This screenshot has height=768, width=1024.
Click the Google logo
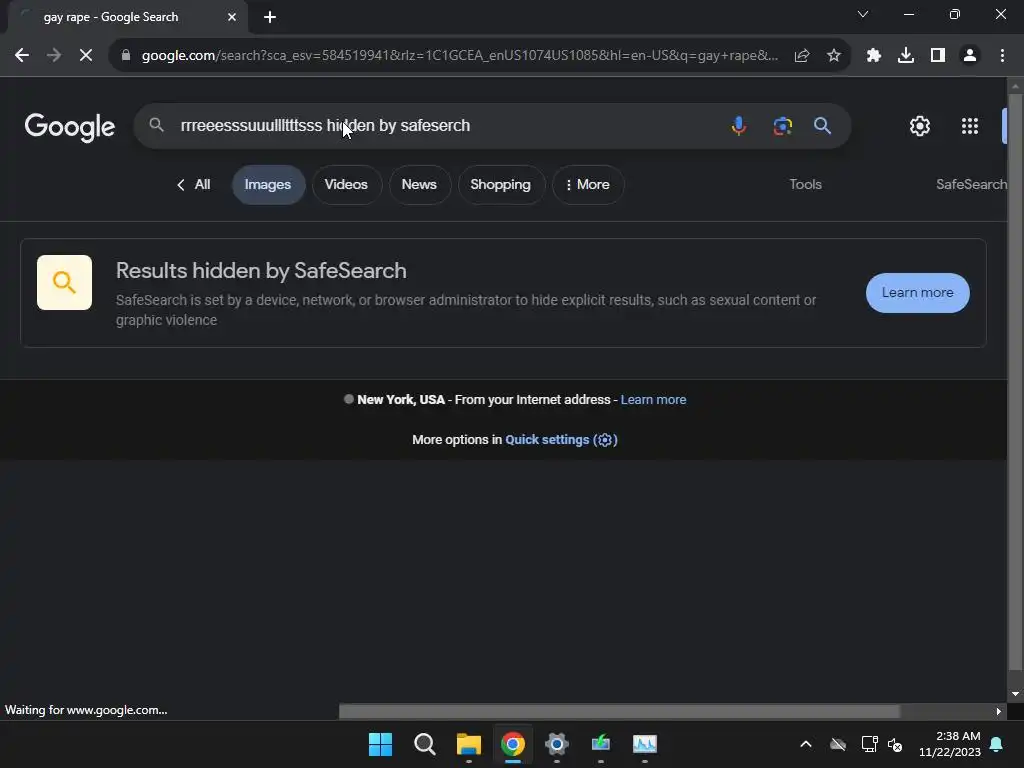click(70, 127)
